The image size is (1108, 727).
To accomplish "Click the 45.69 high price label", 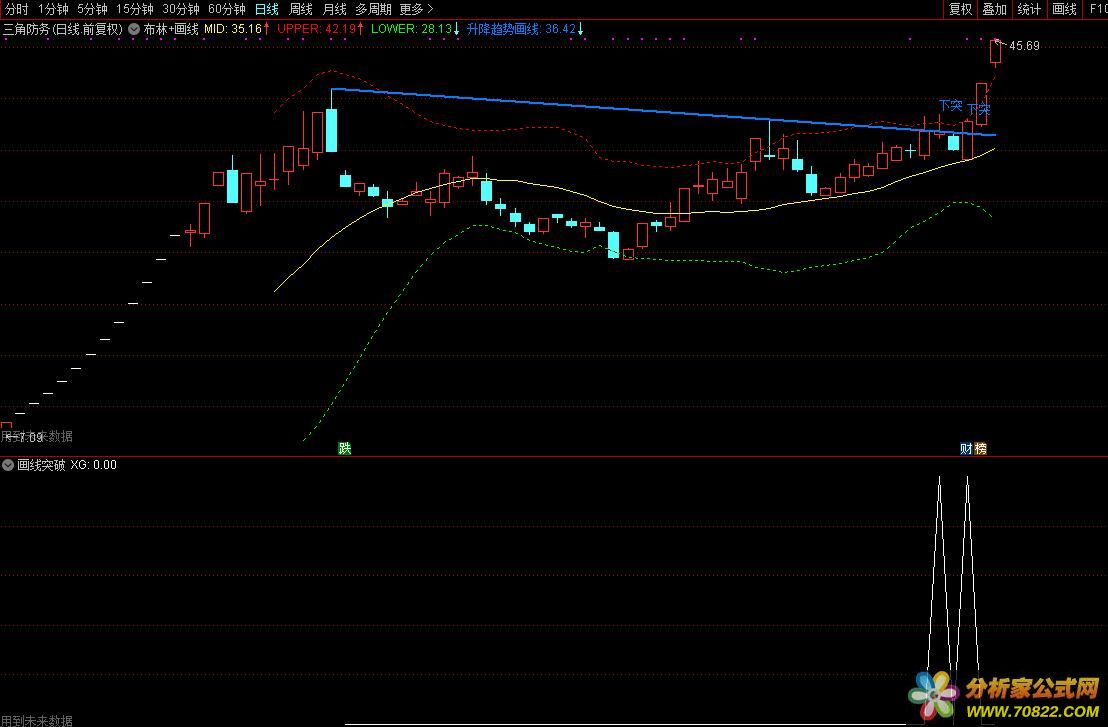I will (1024, 46).
